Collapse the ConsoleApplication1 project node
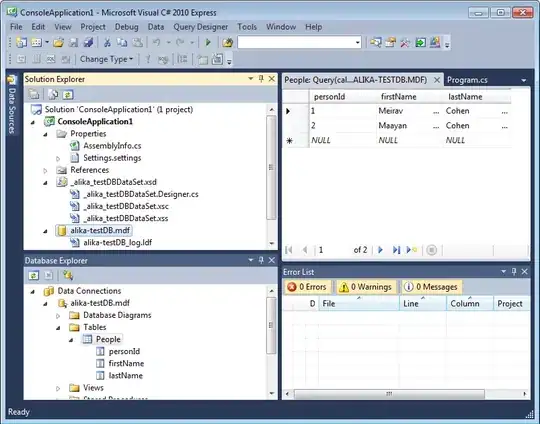 click(33, 122)
